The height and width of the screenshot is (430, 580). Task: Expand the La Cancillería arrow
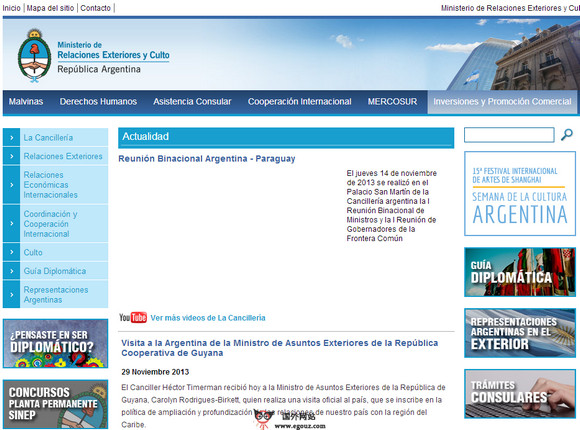click(11, 138)
